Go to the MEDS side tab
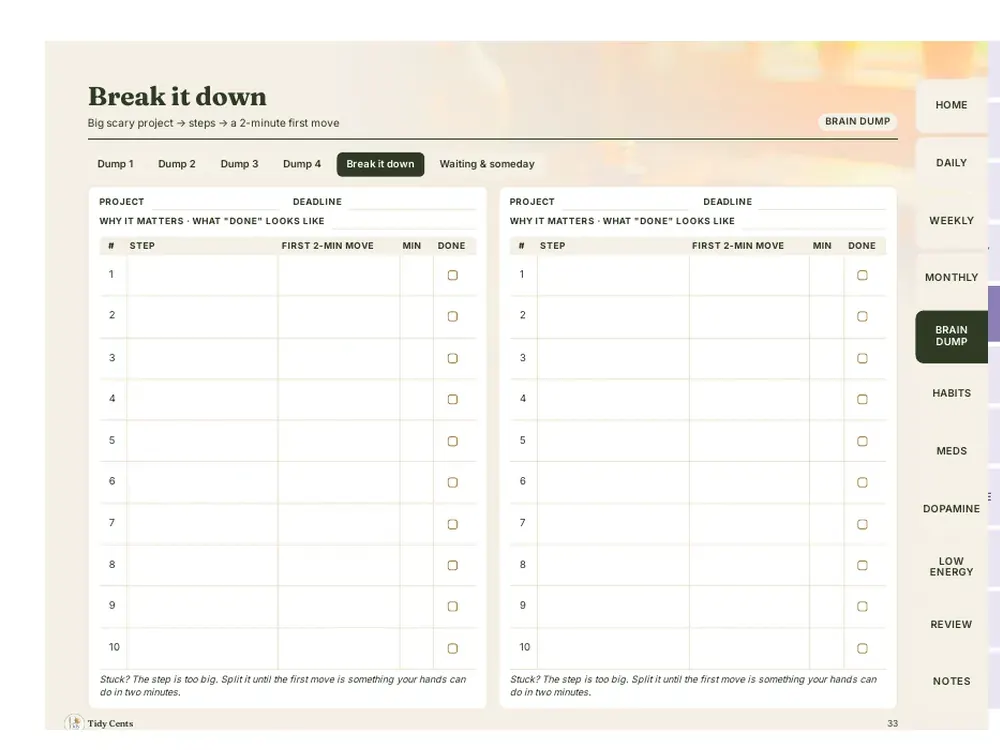 [x=951, y=451]
